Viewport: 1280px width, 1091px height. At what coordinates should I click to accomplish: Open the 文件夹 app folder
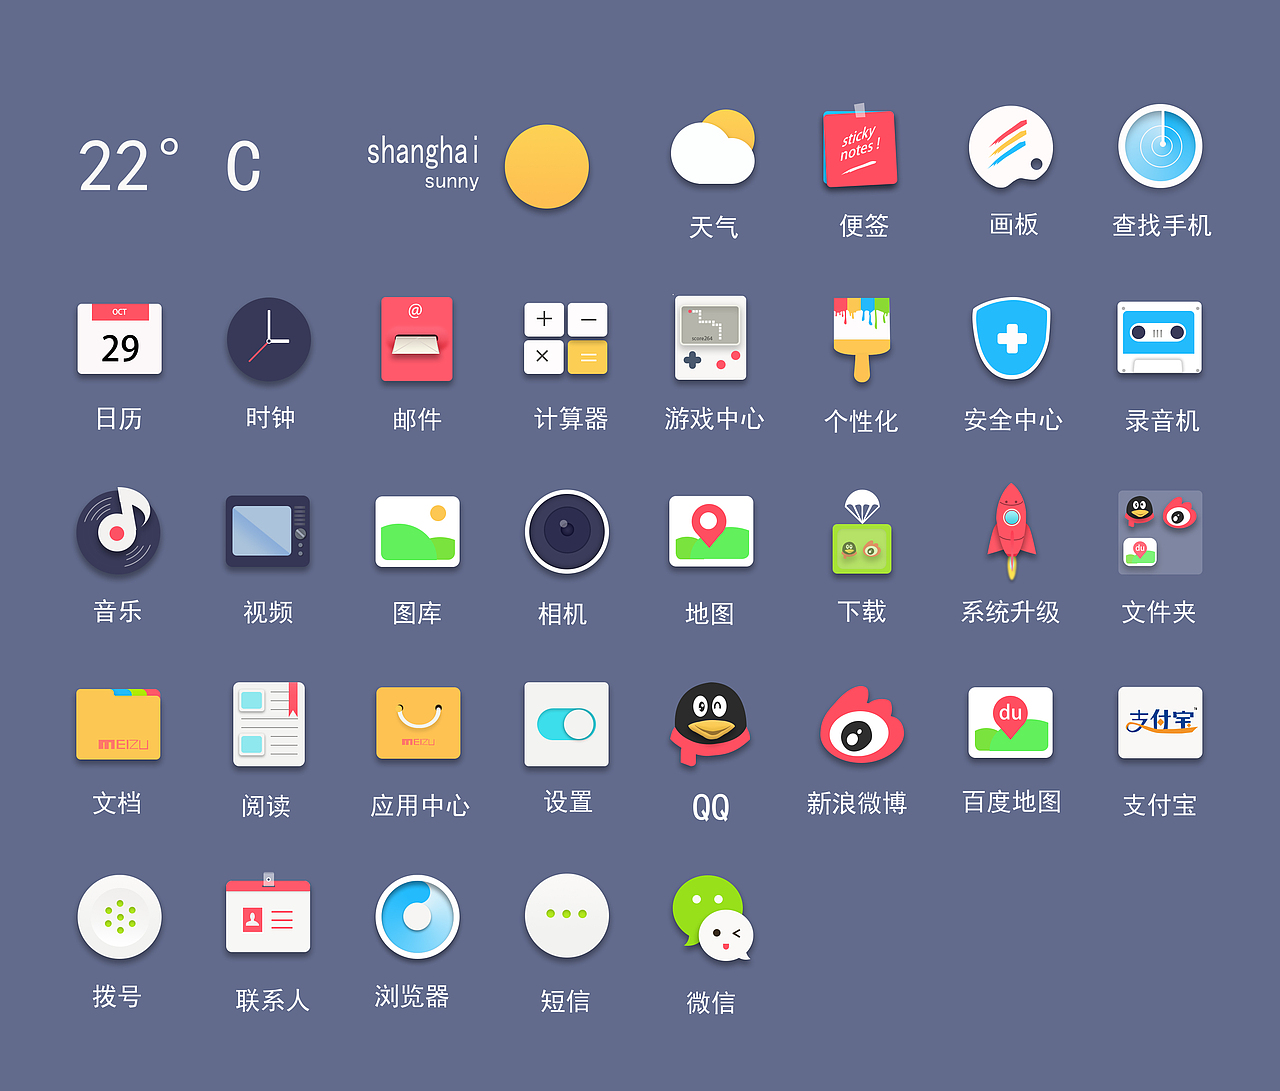[x=1160, y=532]
